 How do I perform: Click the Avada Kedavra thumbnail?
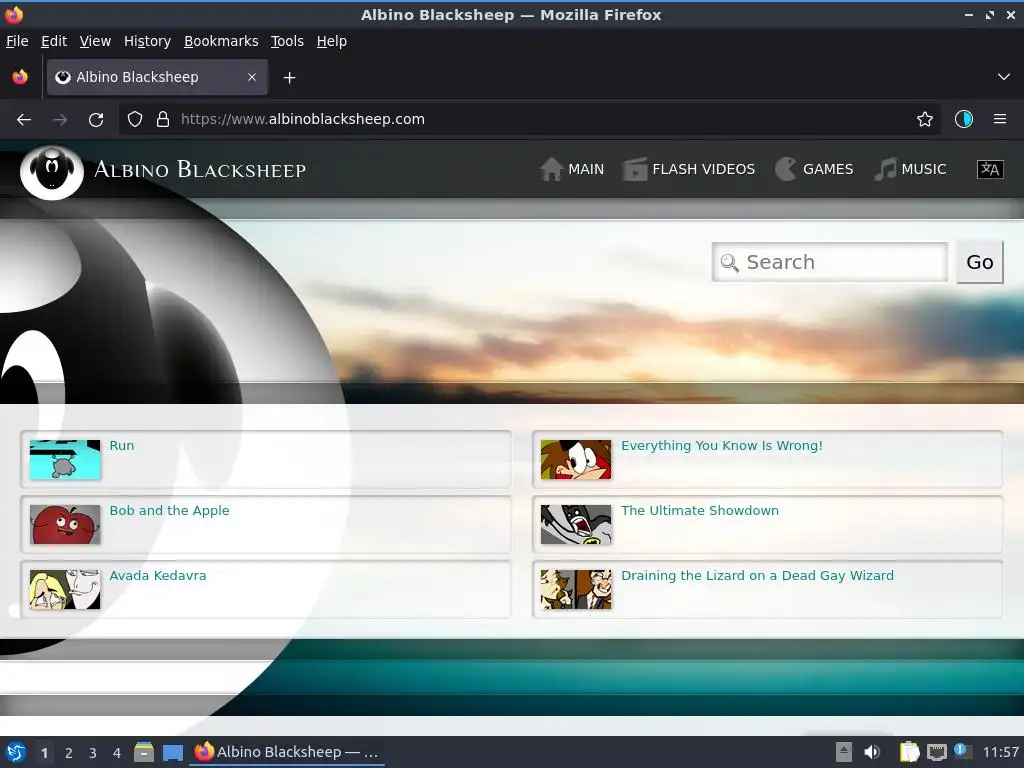(x=65, y=589)
